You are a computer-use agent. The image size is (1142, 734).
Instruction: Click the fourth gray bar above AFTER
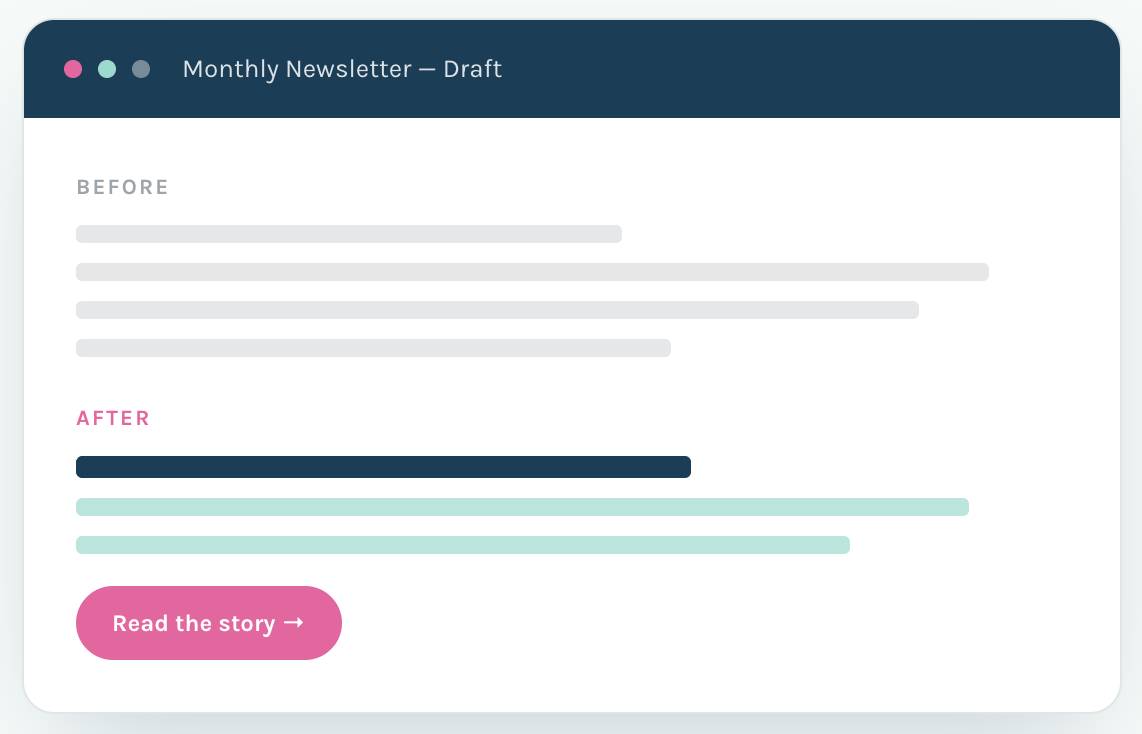[x=374, y=347]
